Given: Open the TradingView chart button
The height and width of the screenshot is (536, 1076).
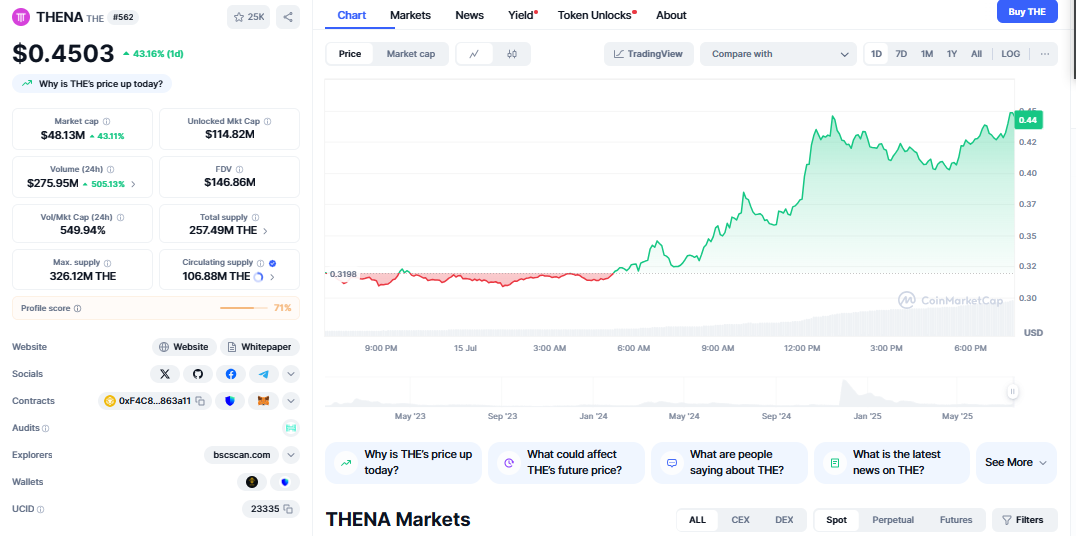Looking at the screenshot, I should (648, 54).
